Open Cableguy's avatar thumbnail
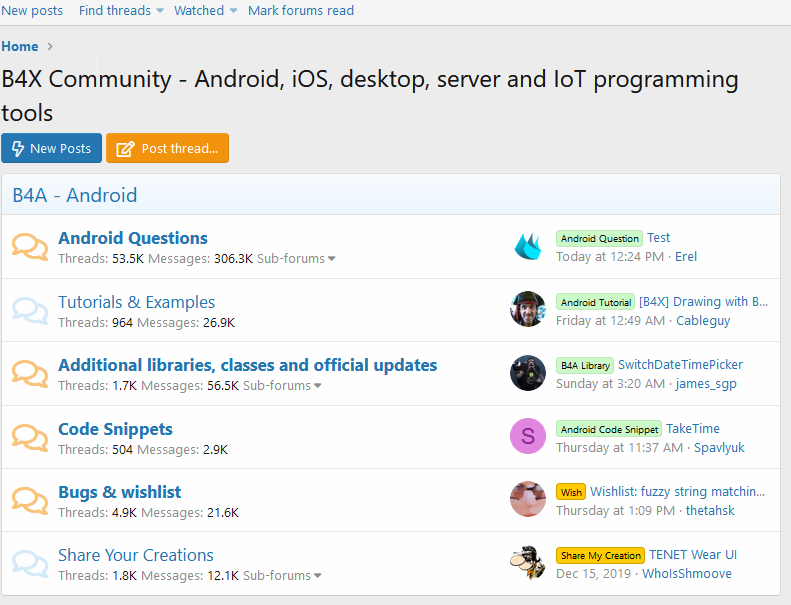The image size is (791, 605). coord(528,310)
